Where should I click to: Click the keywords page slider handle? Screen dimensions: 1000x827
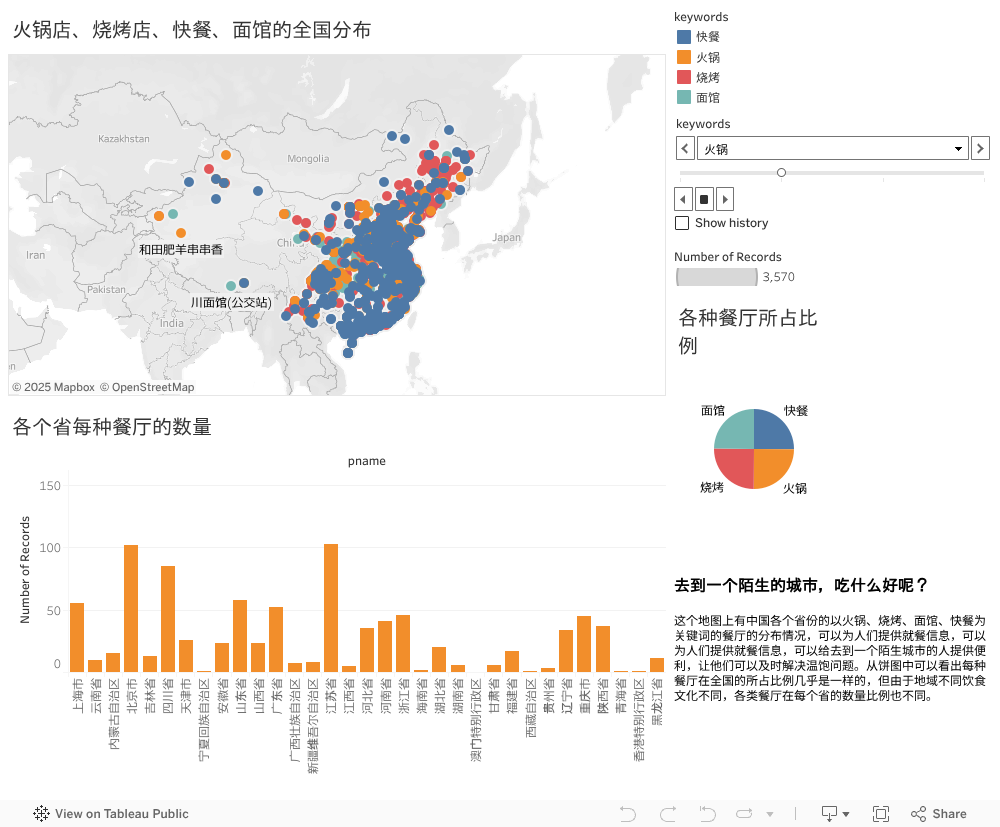781,172
